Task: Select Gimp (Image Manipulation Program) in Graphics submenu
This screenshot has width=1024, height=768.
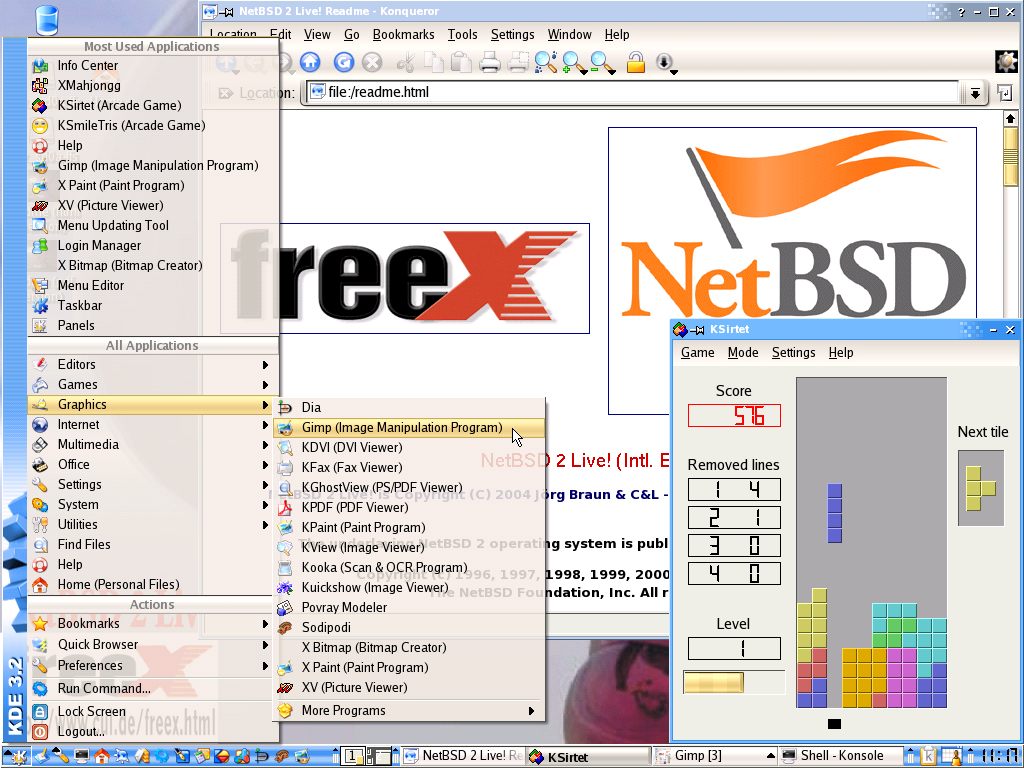Action: (409, 428)
